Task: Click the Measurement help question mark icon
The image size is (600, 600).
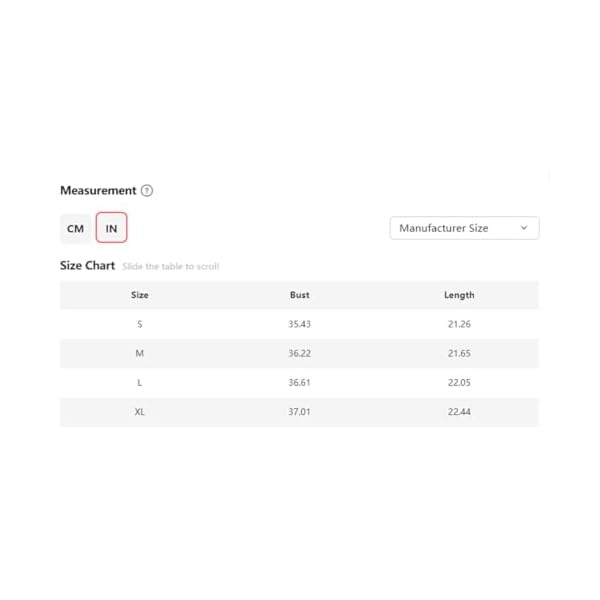Action: [x=147, y=191]
